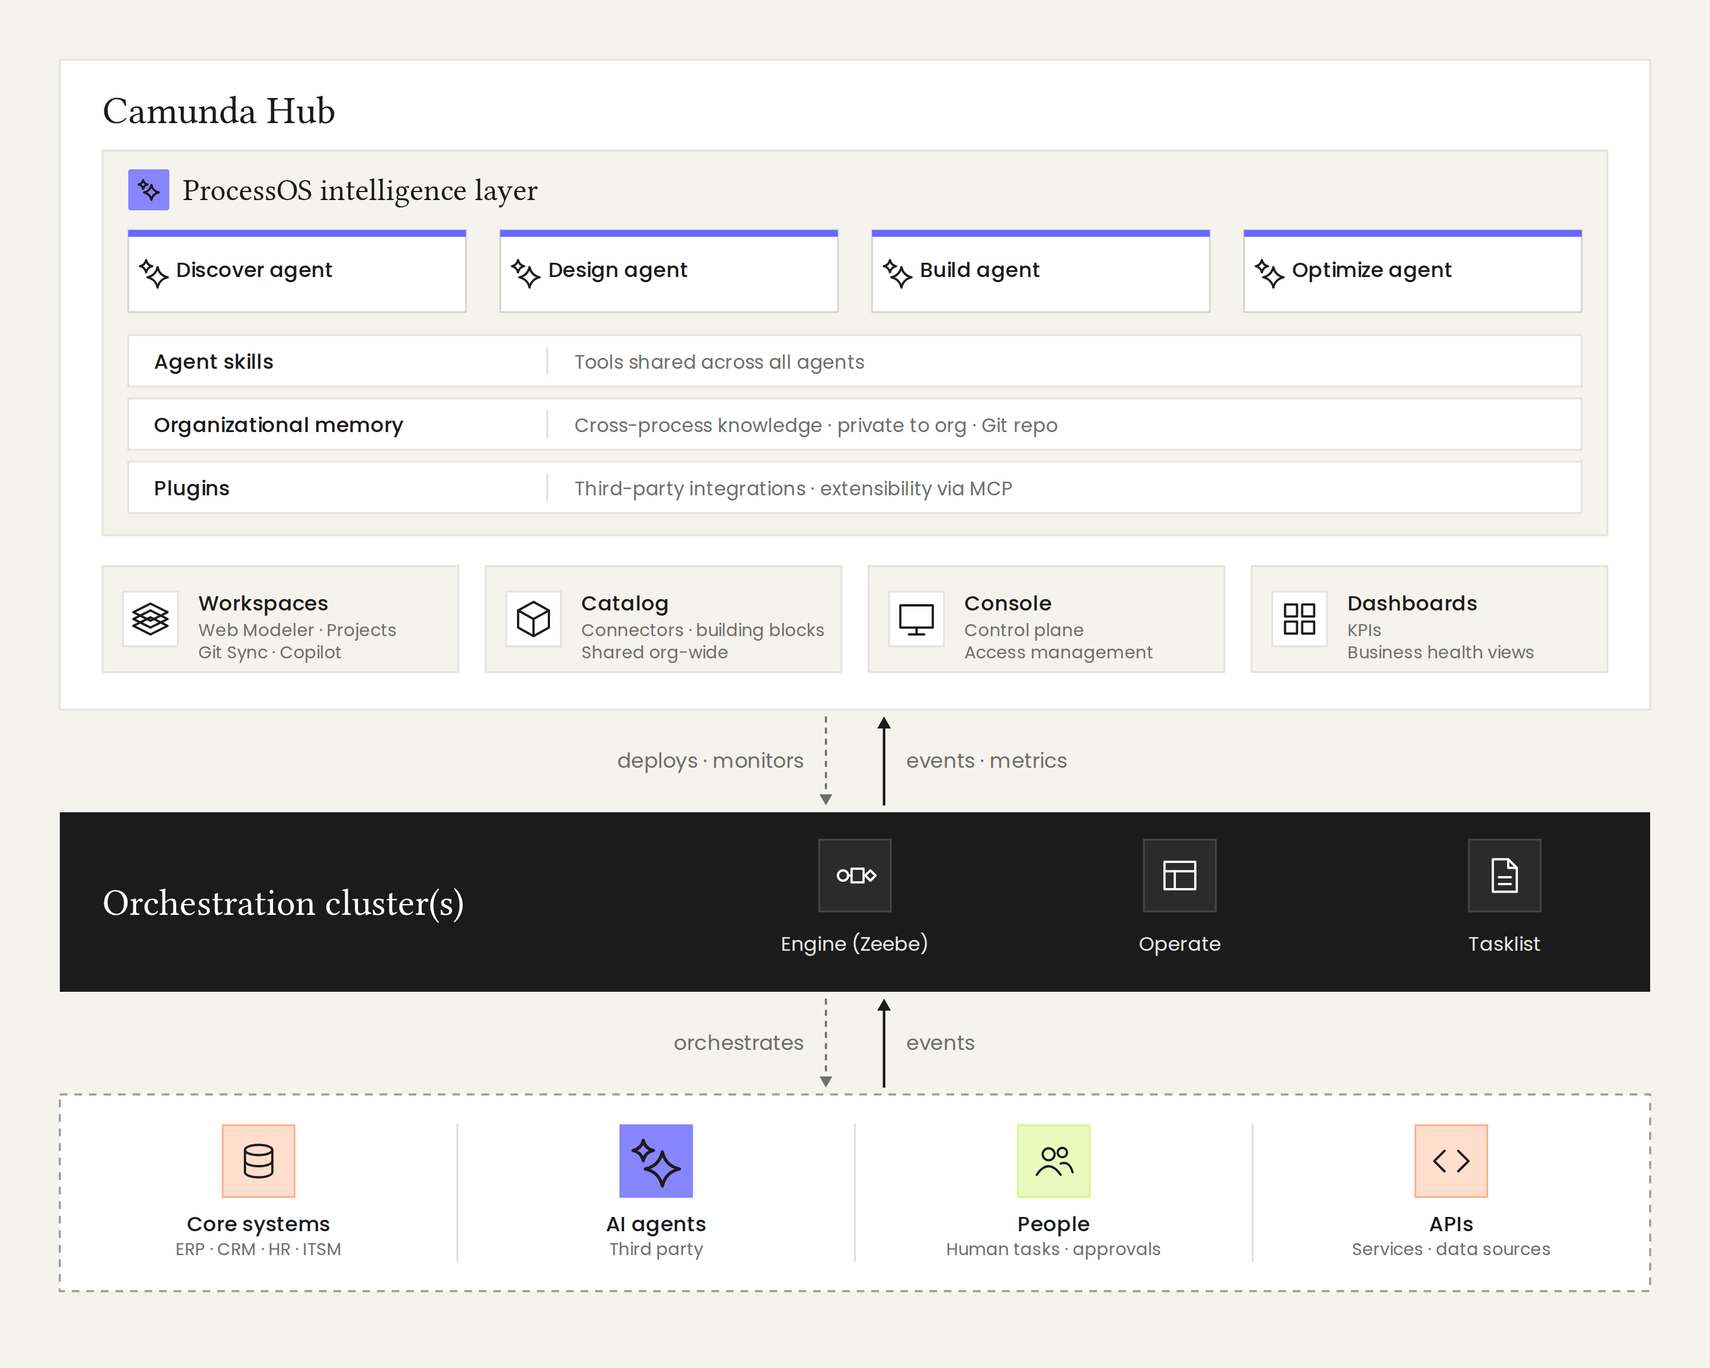Click the Workspaces stacked layers icon
The image size is (1710, 1368).
tap(151, 619)
